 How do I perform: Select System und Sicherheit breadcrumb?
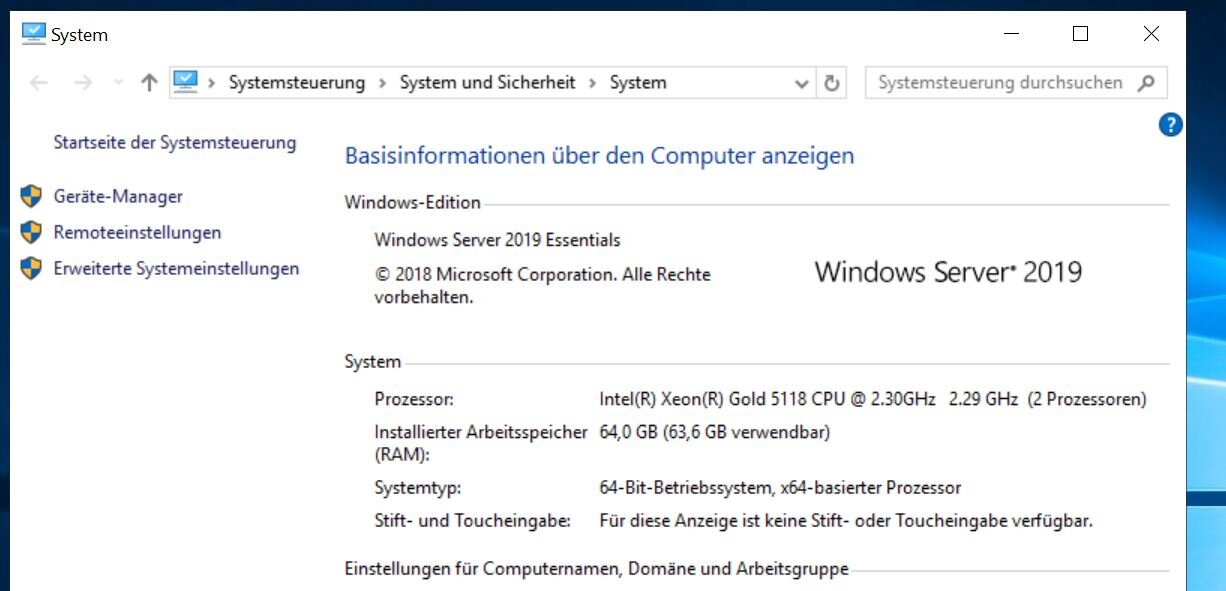487,83
